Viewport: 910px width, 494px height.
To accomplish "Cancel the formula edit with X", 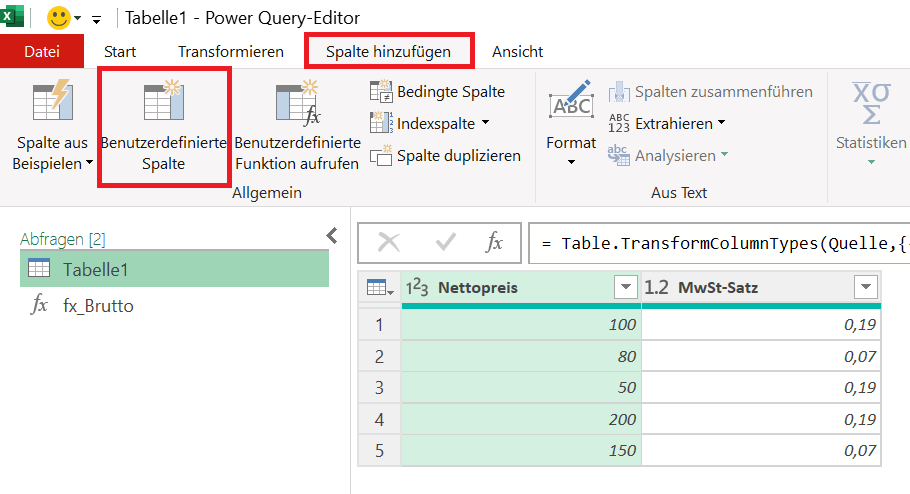I will 389,242.
